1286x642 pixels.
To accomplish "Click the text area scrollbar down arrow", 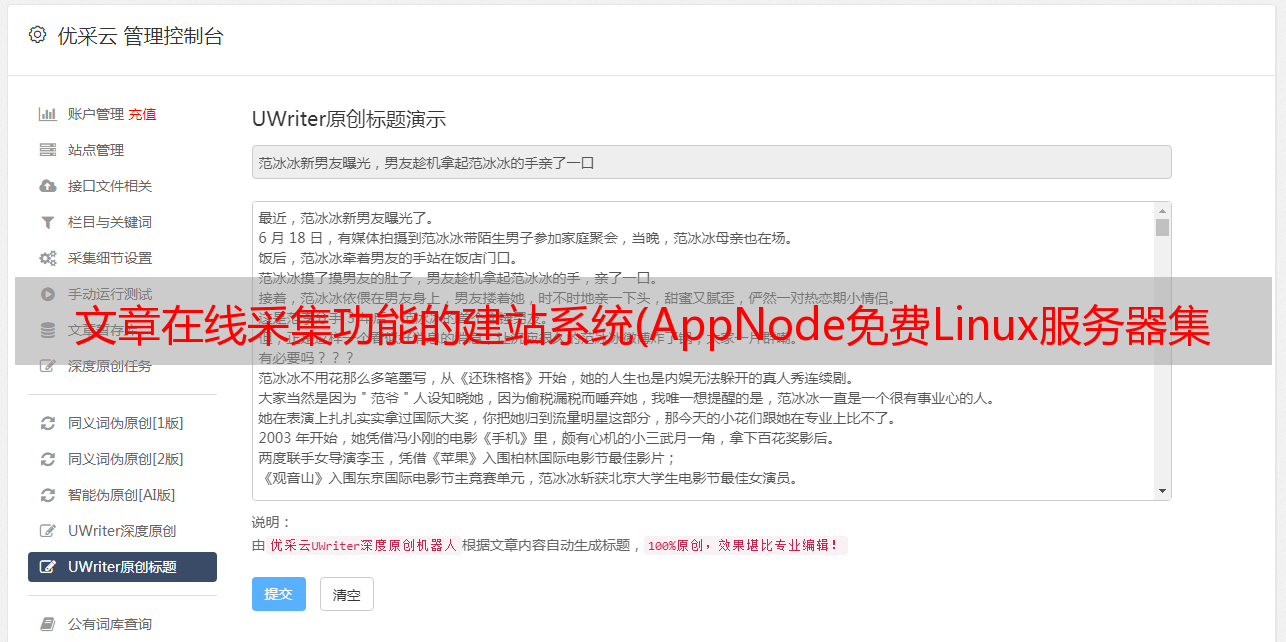I will (1162, 491).
